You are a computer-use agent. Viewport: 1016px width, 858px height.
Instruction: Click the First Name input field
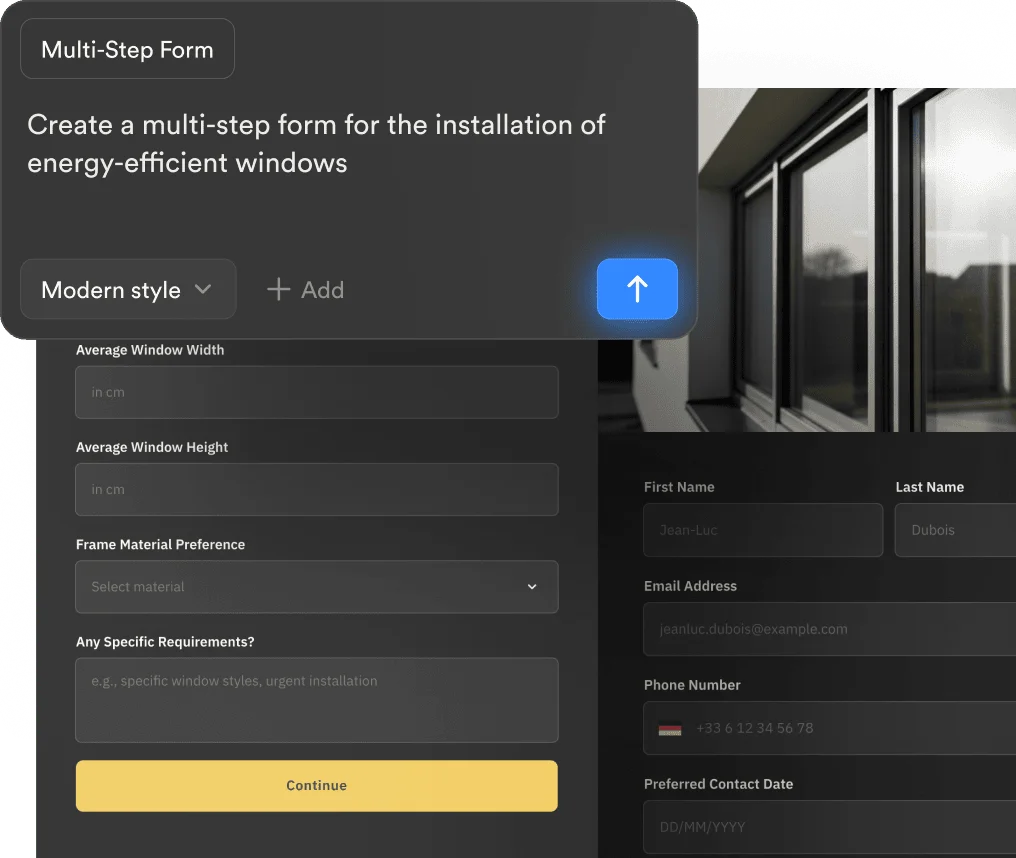762,530
